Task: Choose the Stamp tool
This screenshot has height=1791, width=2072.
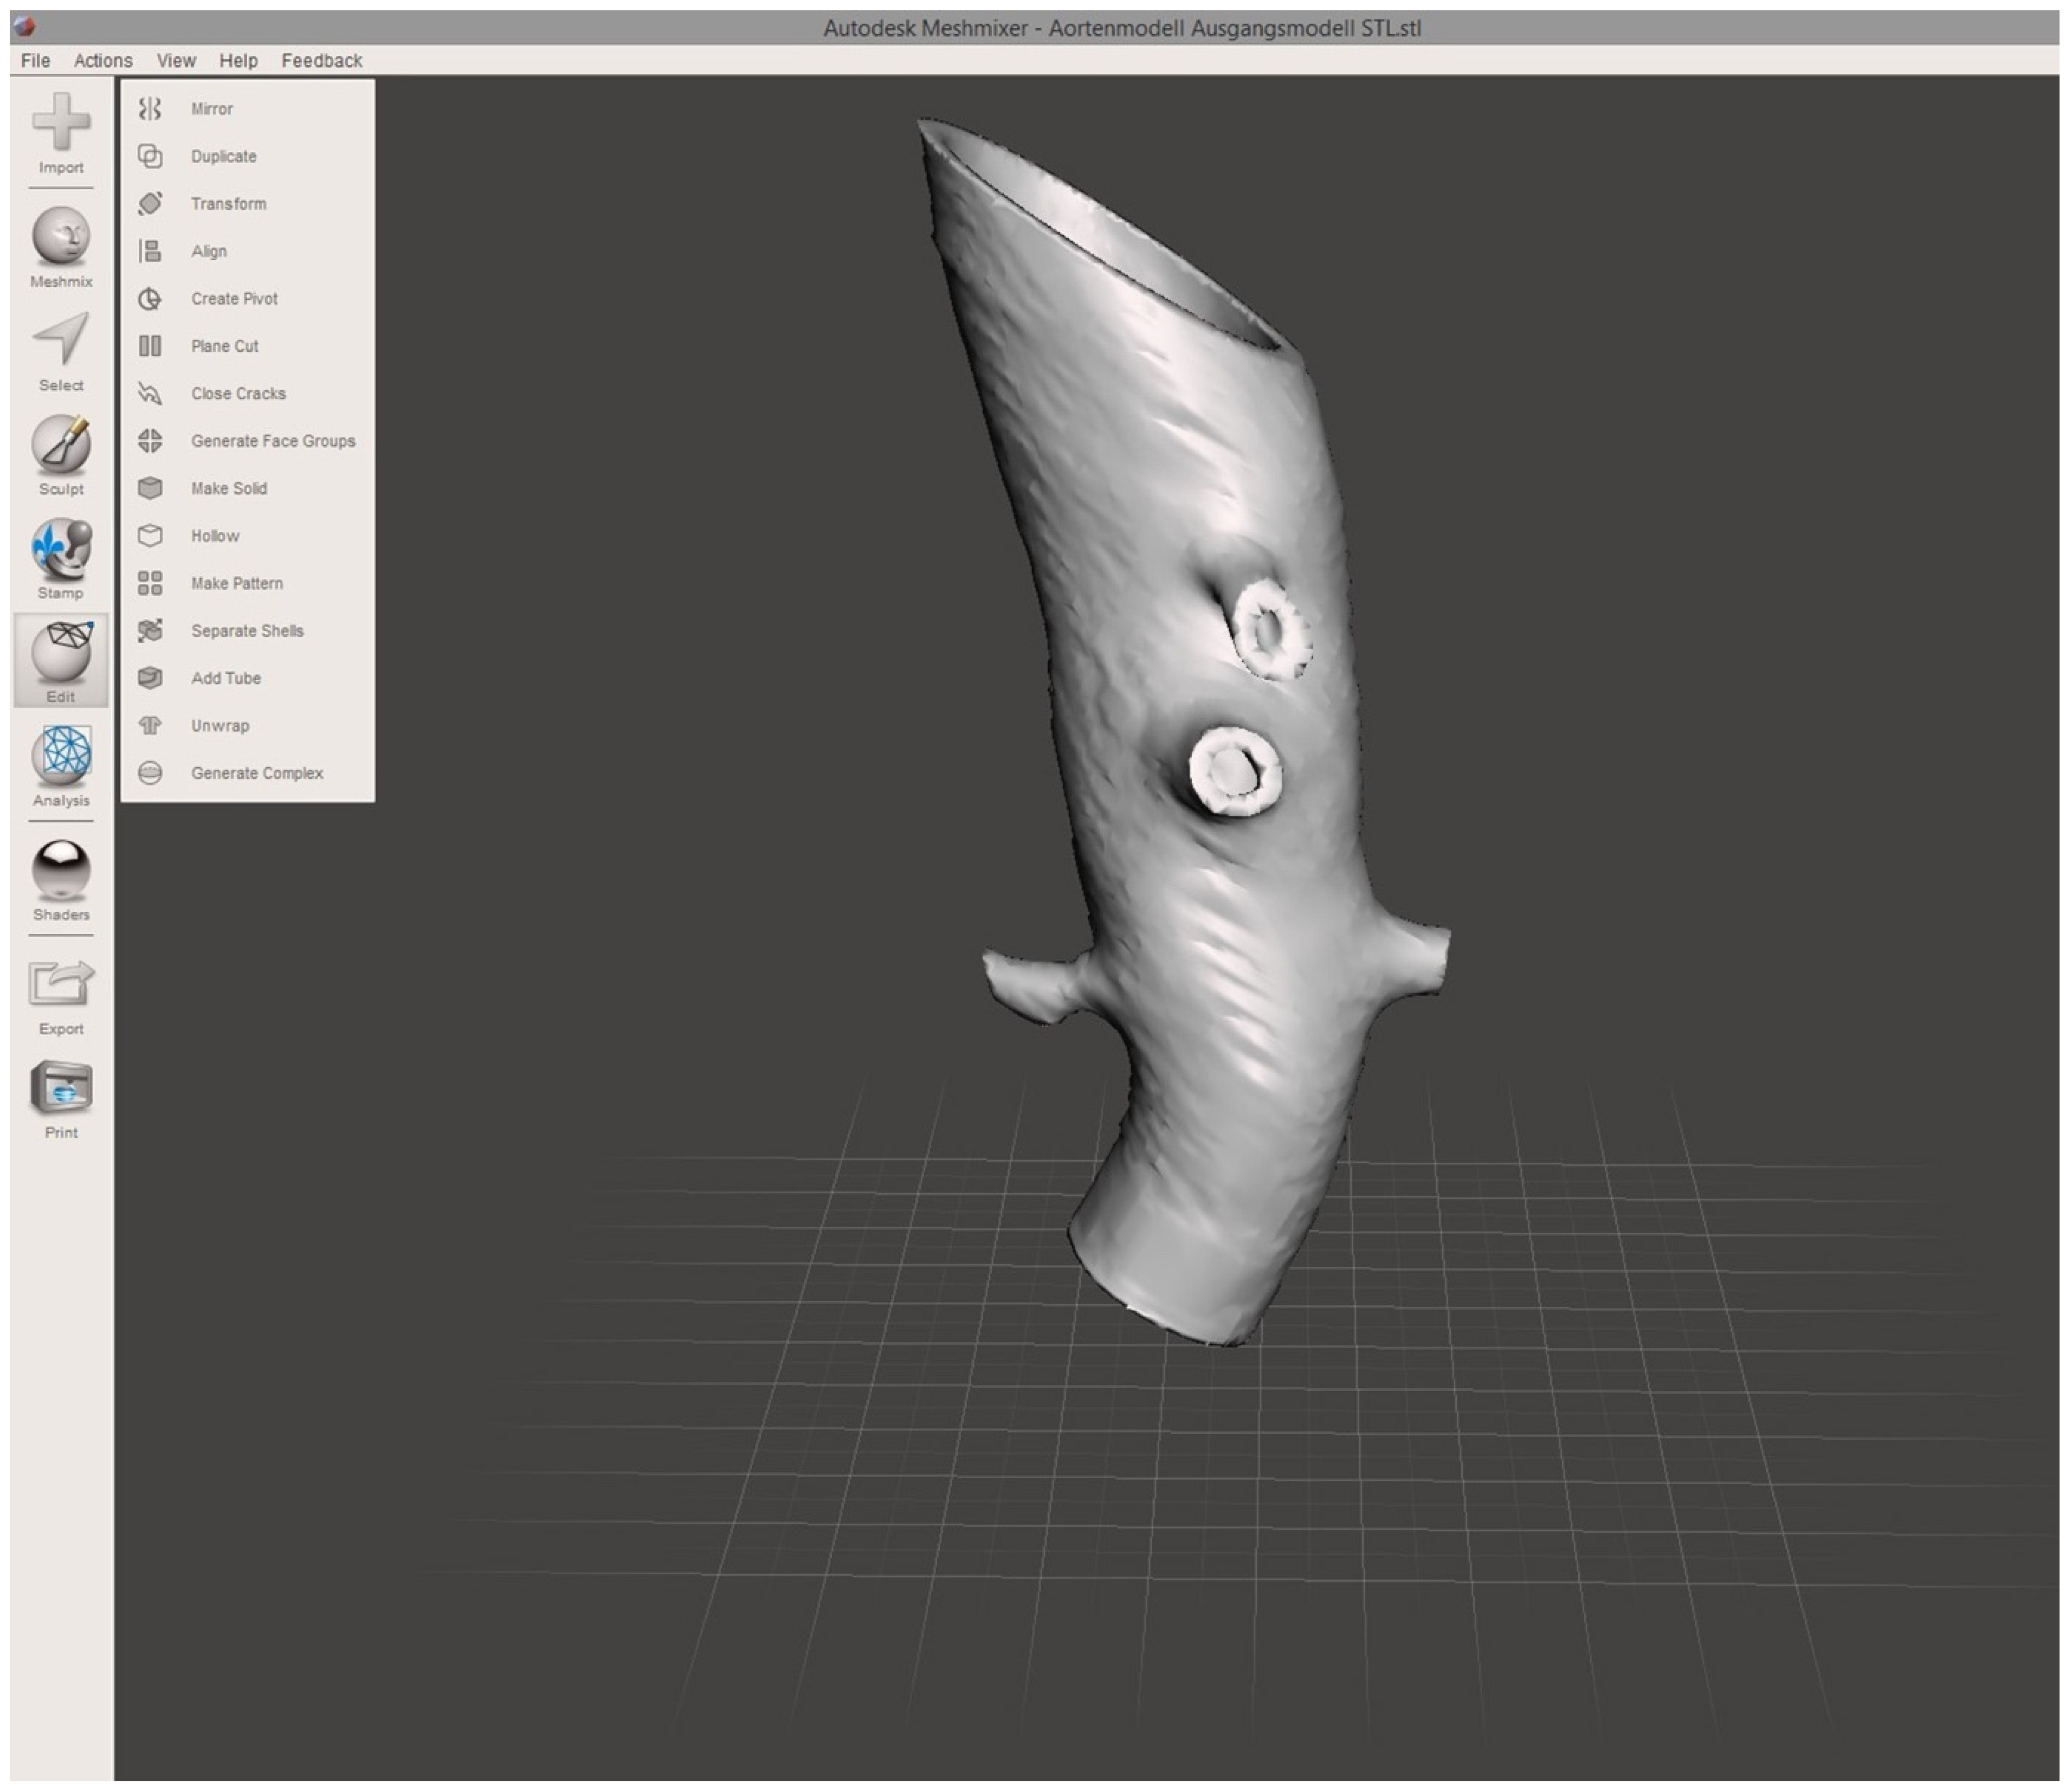Action: (61, 548)
